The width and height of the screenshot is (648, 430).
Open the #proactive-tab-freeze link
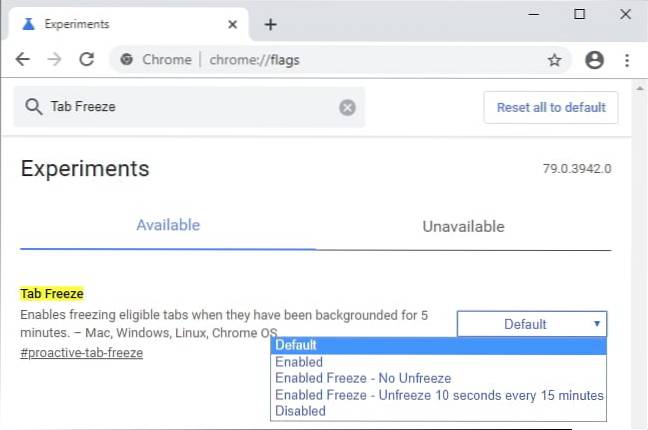pyautogui.click(x=81, y=353)
